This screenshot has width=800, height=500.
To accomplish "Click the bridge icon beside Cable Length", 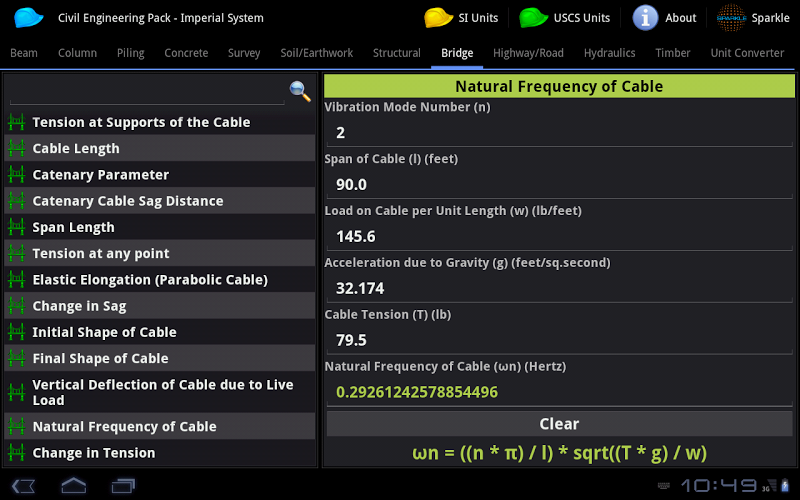I will (16, 148).
